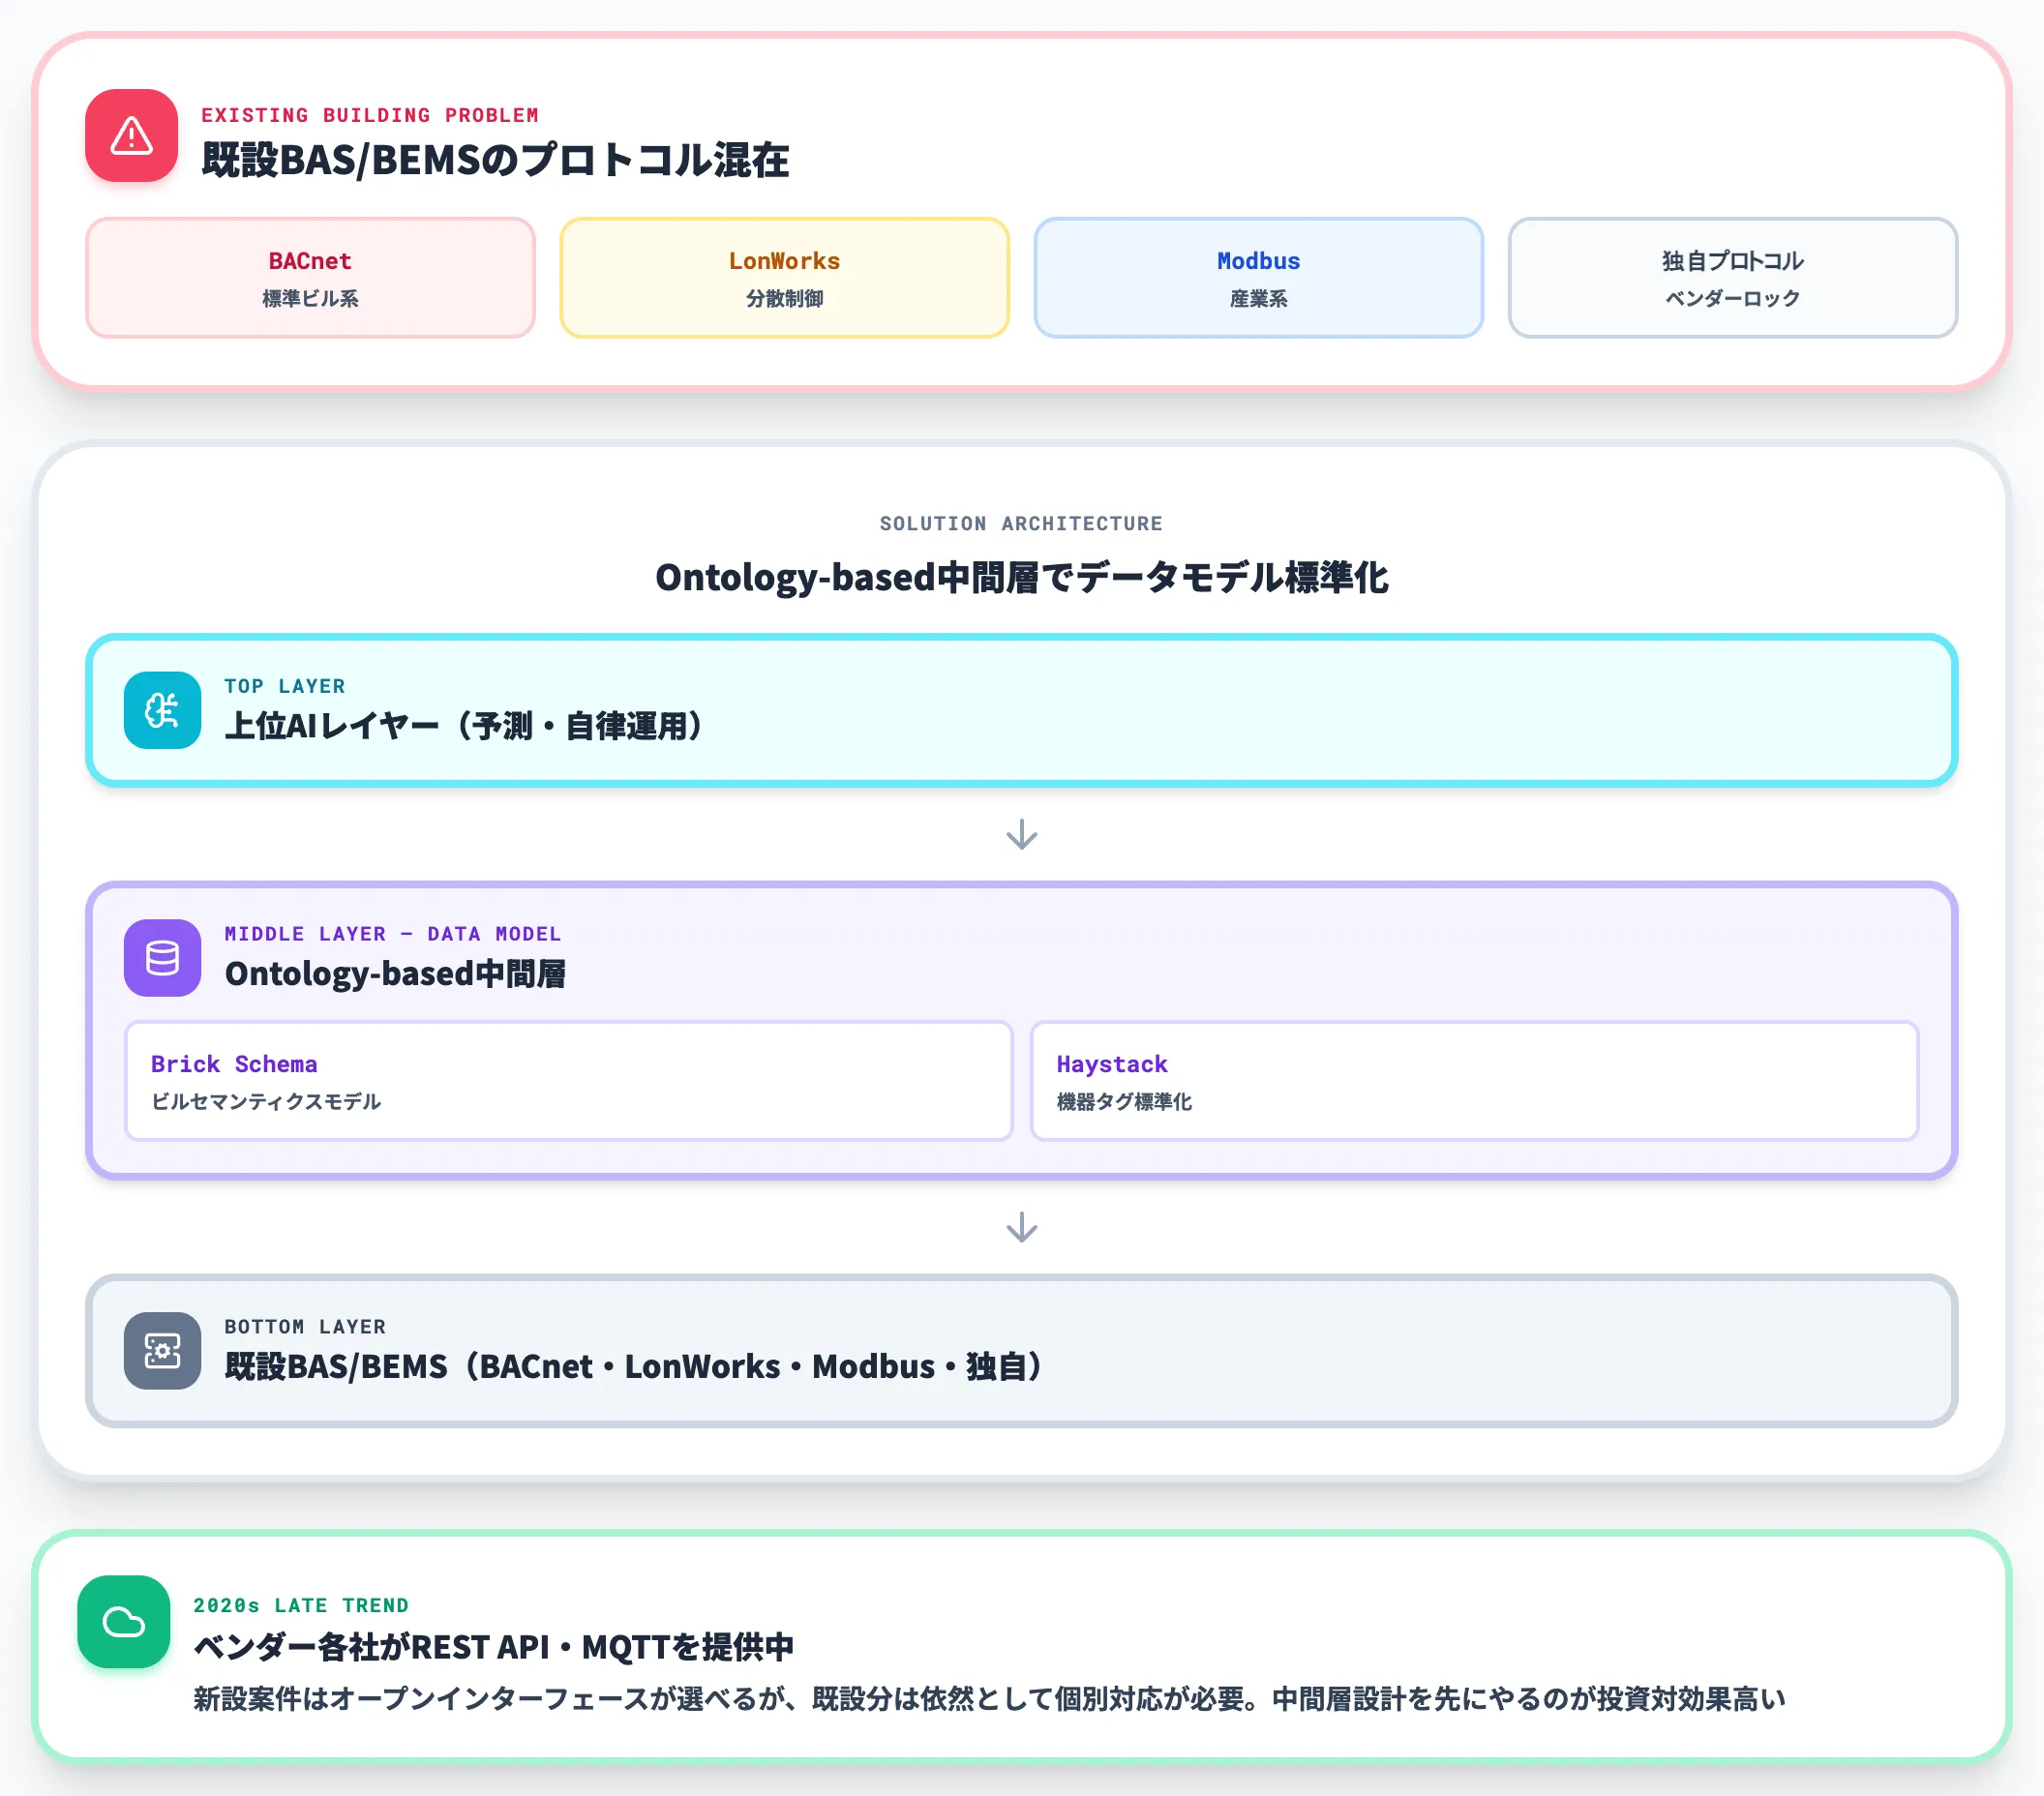Click the gray system icon in Bottom Layer

[162, 1351]
